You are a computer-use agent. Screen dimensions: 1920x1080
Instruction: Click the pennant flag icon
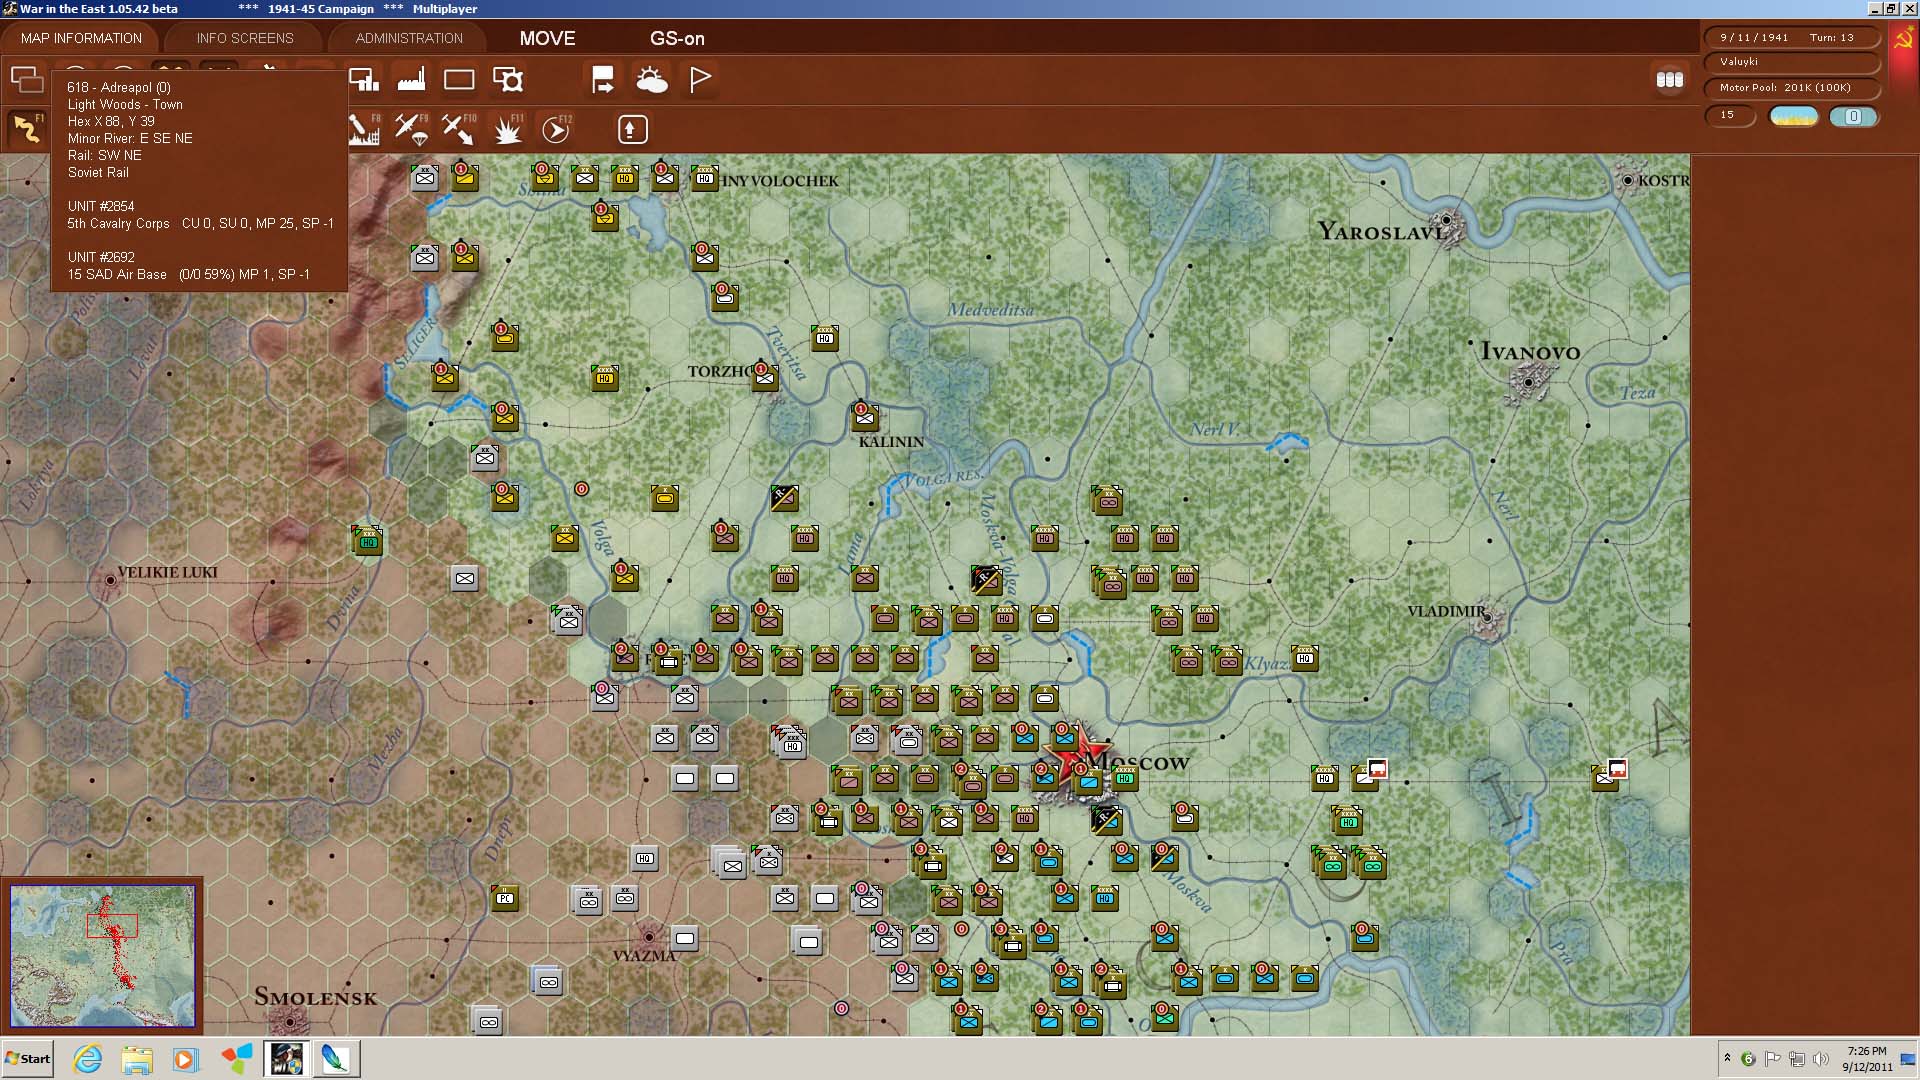pos(700,79)
